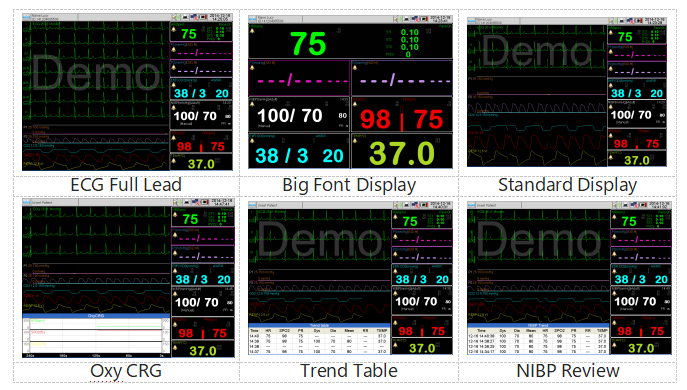Click the Trend Table blue header bar
The height and width of the screenshot is (390, 687).
click(x=319, y=326)
